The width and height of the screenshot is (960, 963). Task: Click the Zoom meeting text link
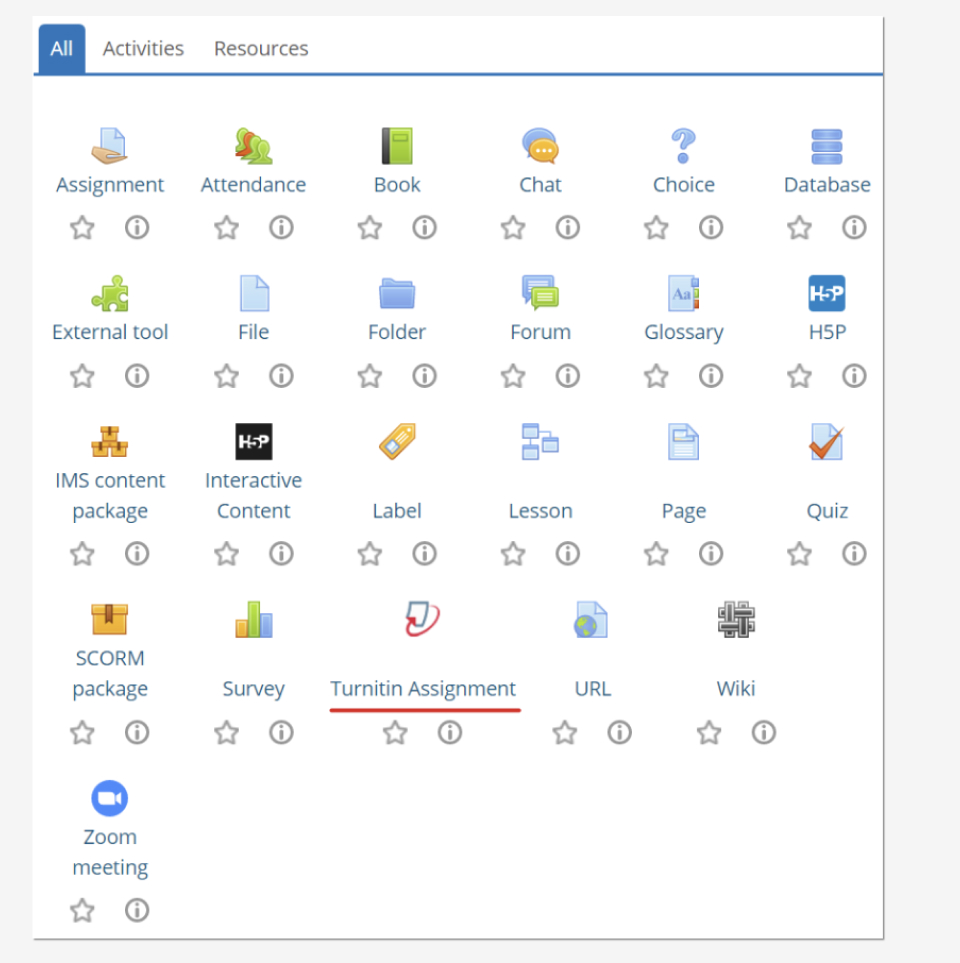(x=110, y=852)
